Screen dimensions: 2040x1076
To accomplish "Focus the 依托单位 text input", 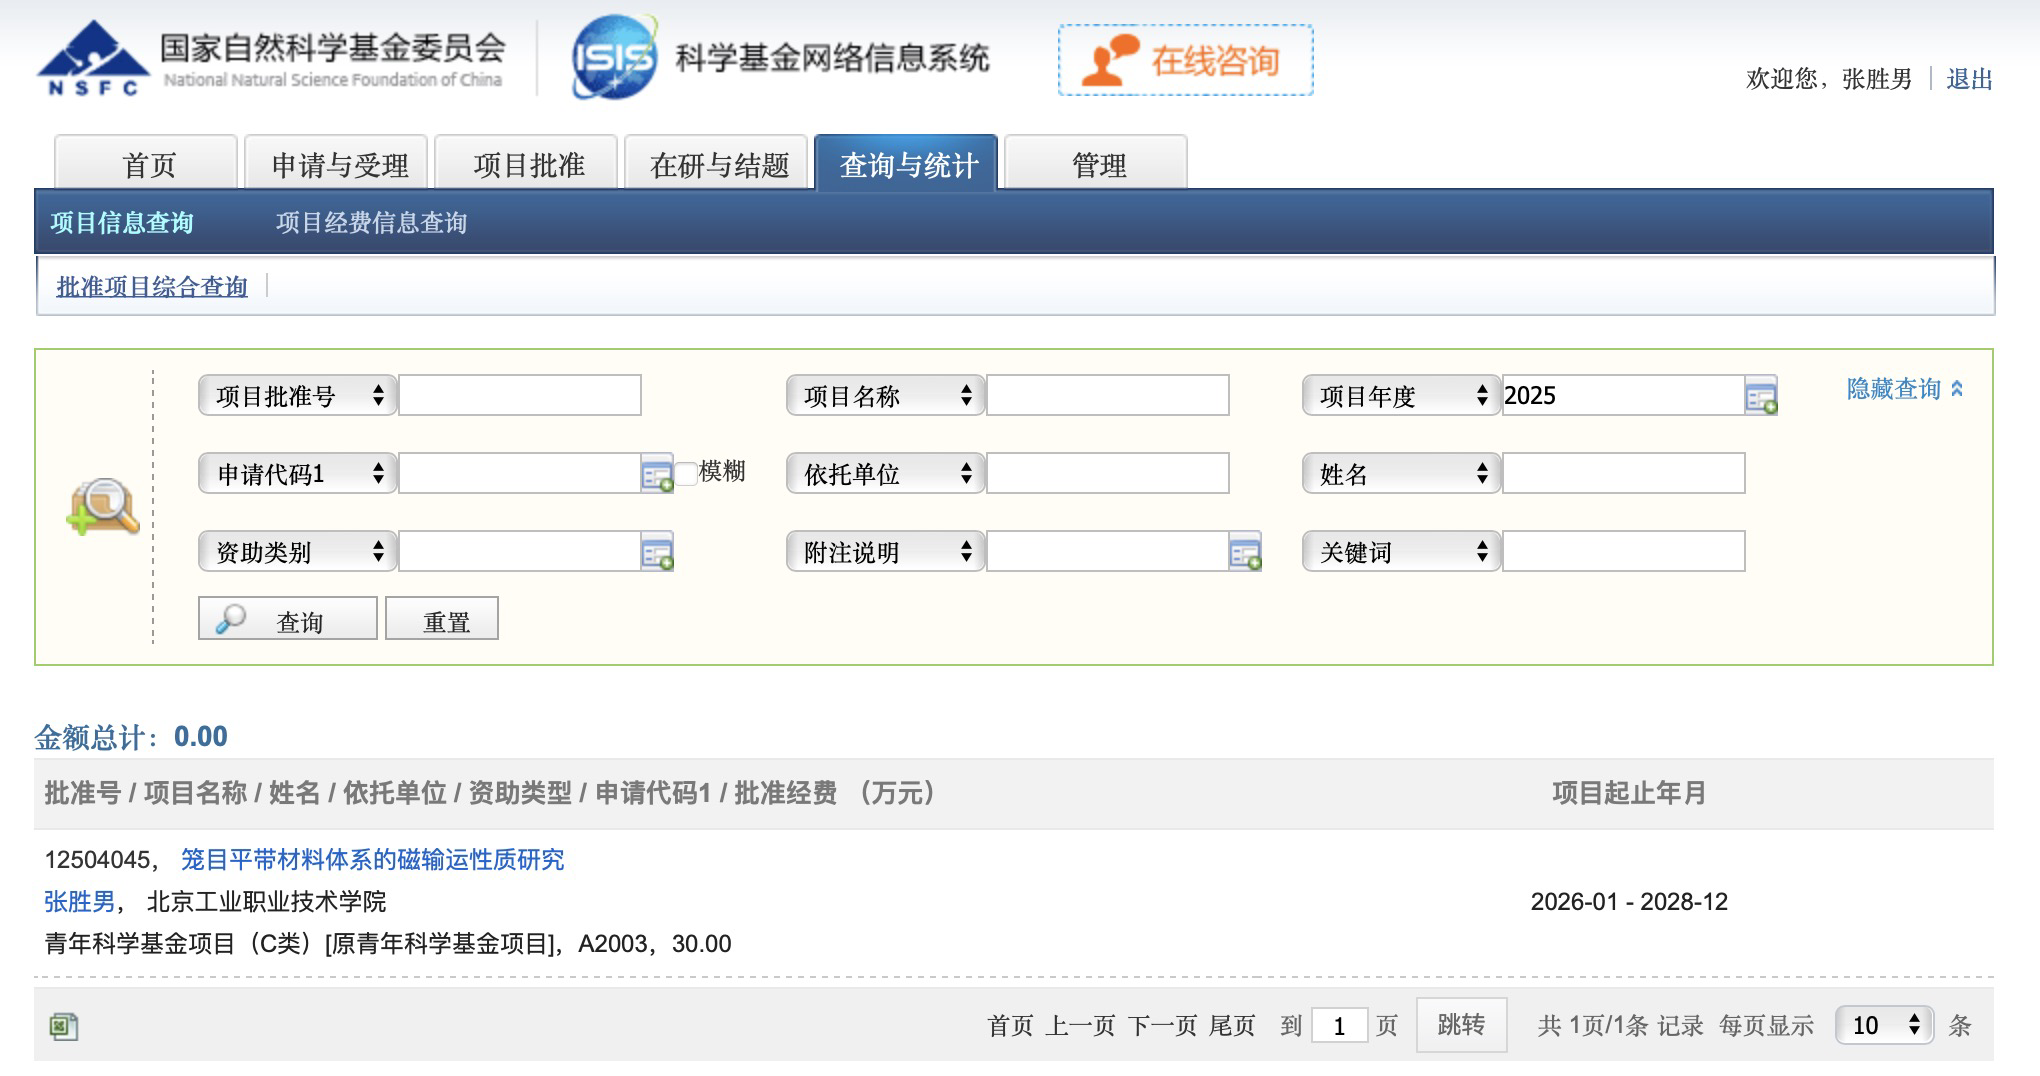I will 1108,473.
